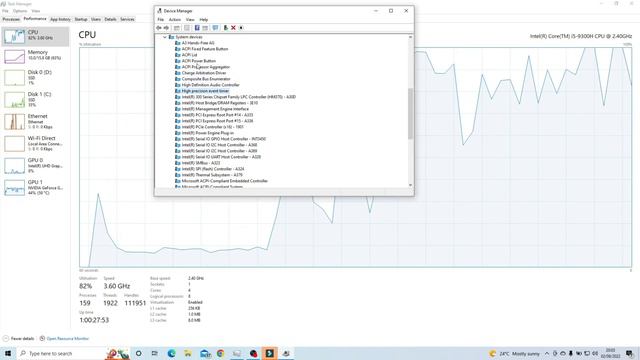
Task: Click the Show/Hide console tree toolbar icon
Action: (176, 28)
